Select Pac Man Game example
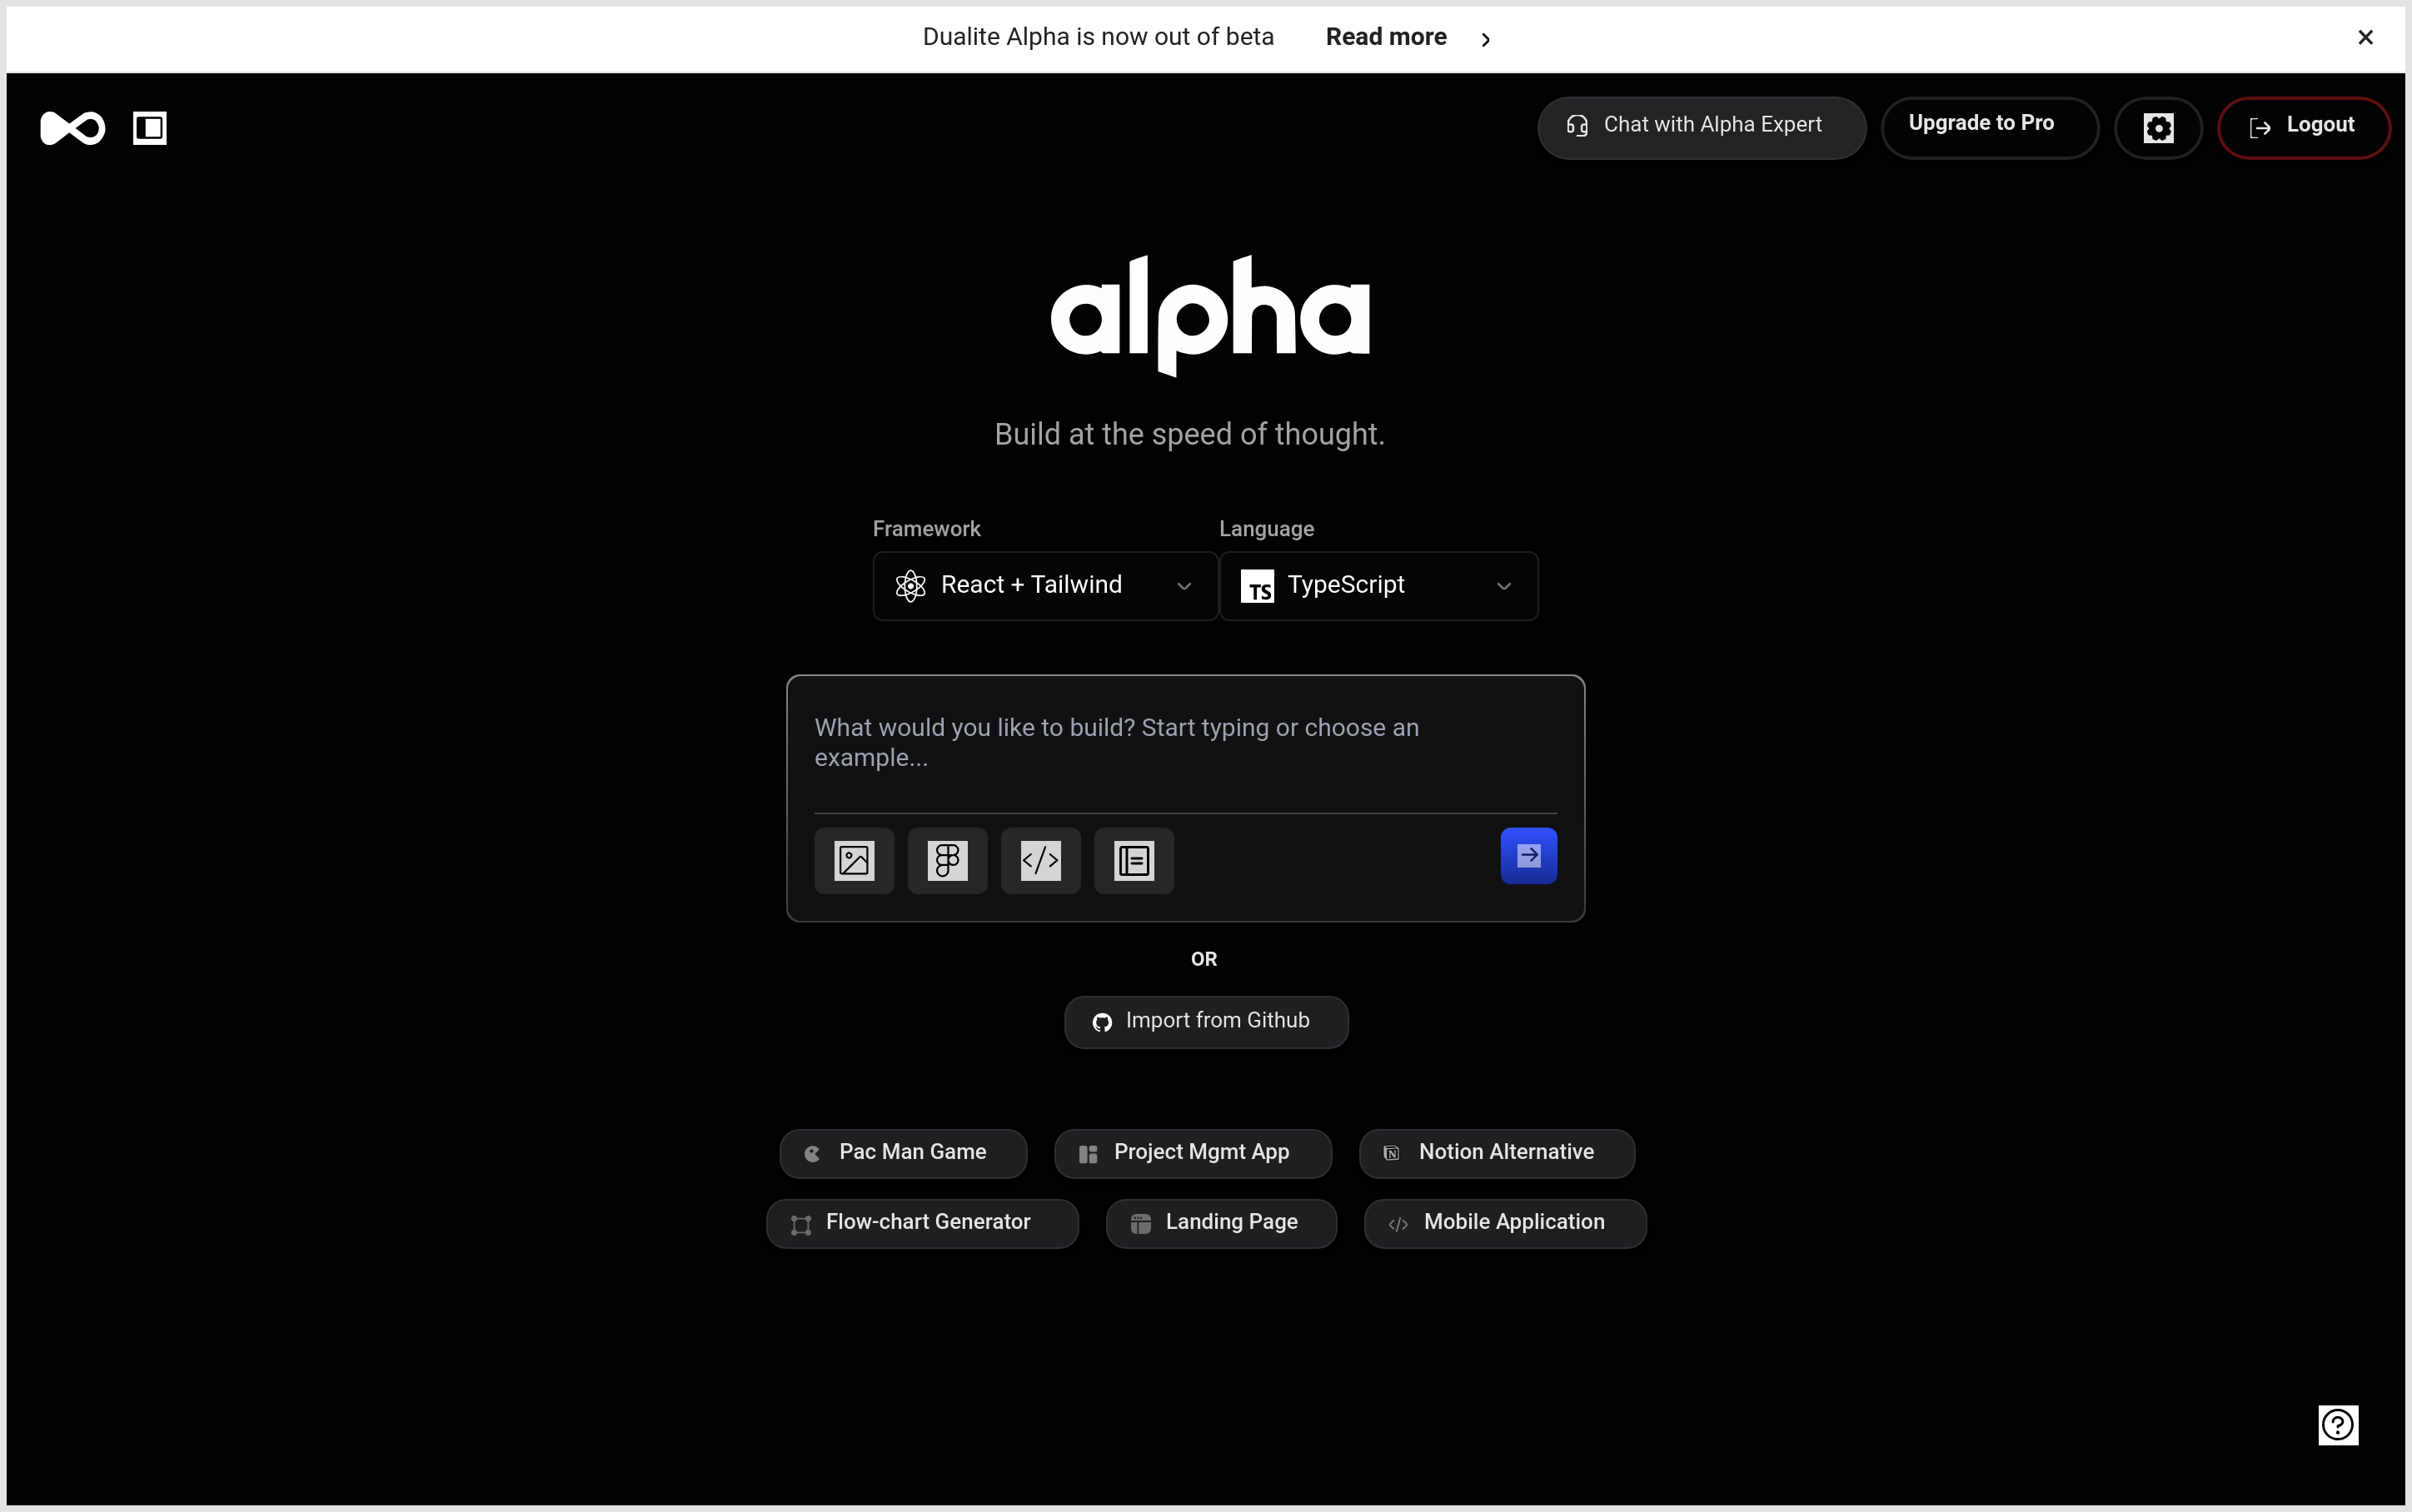The height and width of the screenshot is (1512, 2412). click(903, 1153)
